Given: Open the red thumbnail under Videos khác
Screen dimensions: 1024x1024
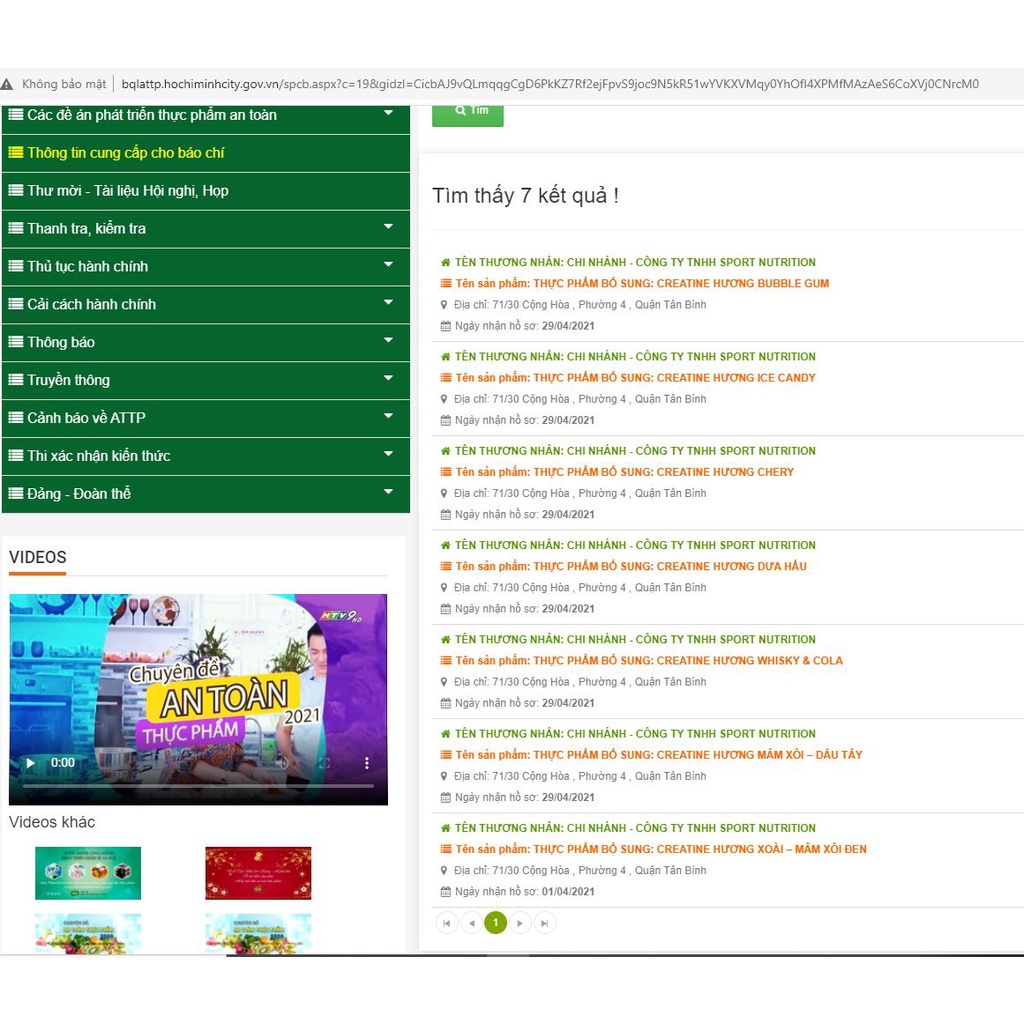Looking at the screenshot, I should click(x=258, y=873).
